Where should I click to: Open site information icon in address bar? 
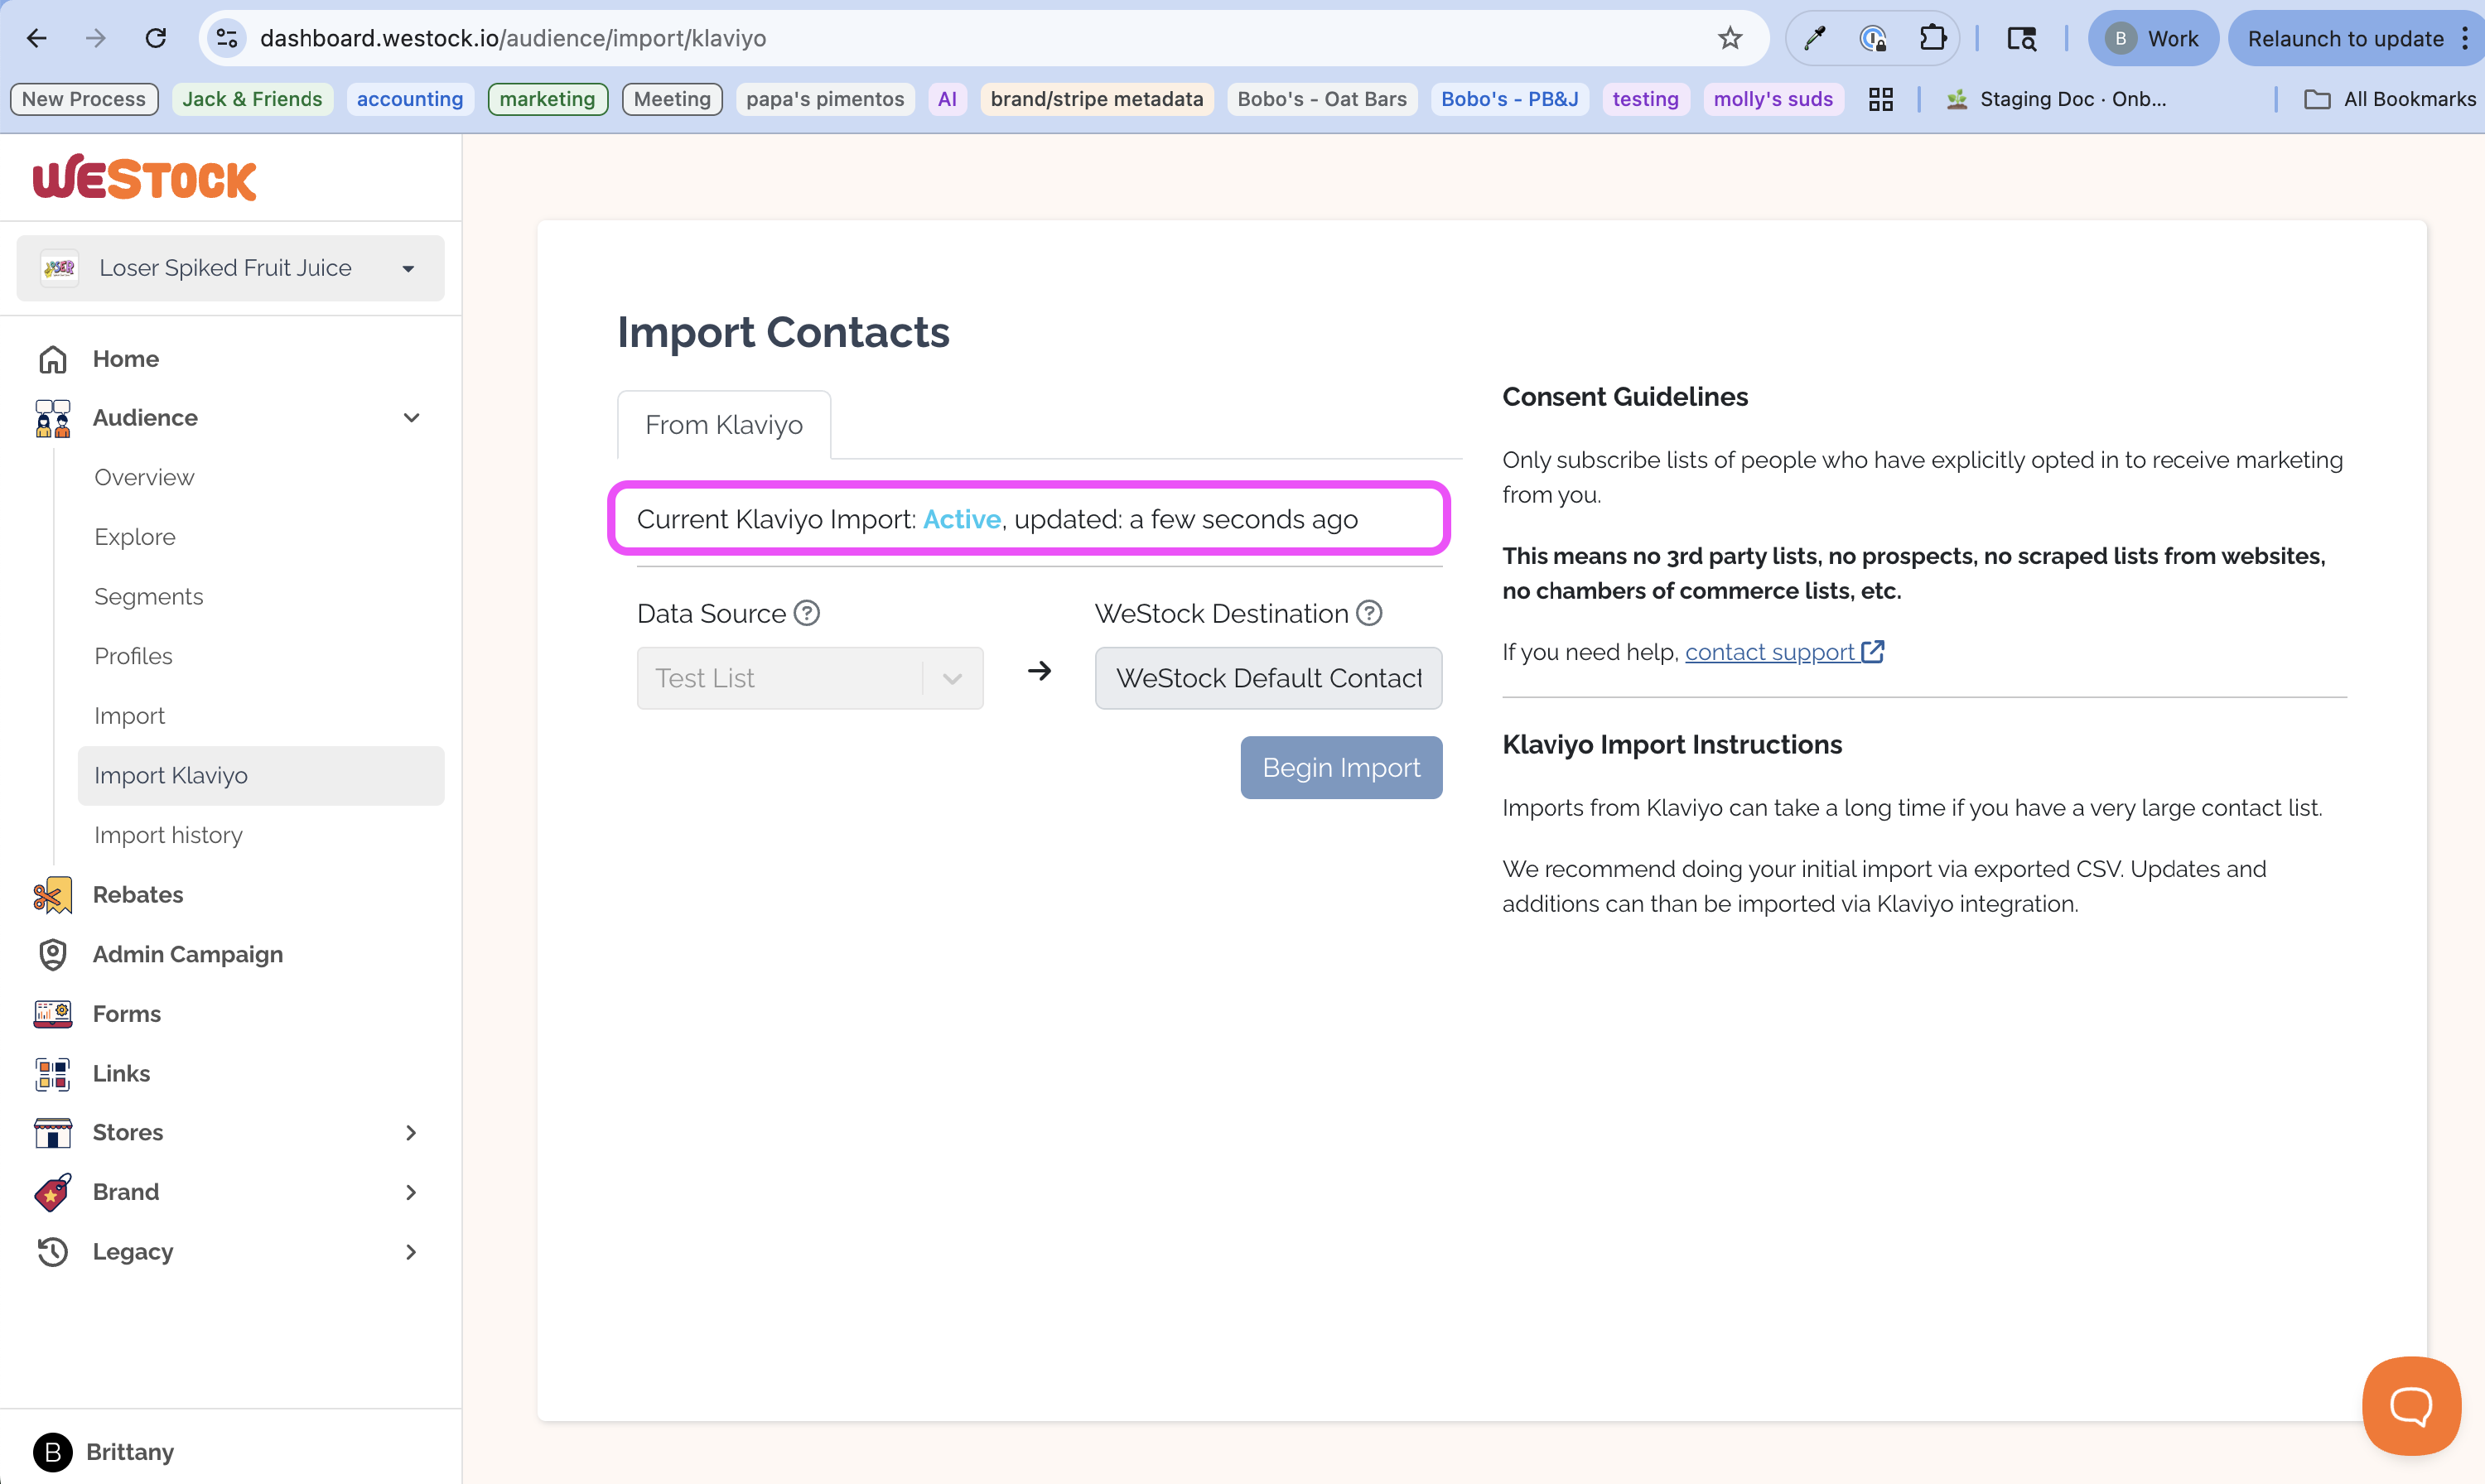[228, 38]
